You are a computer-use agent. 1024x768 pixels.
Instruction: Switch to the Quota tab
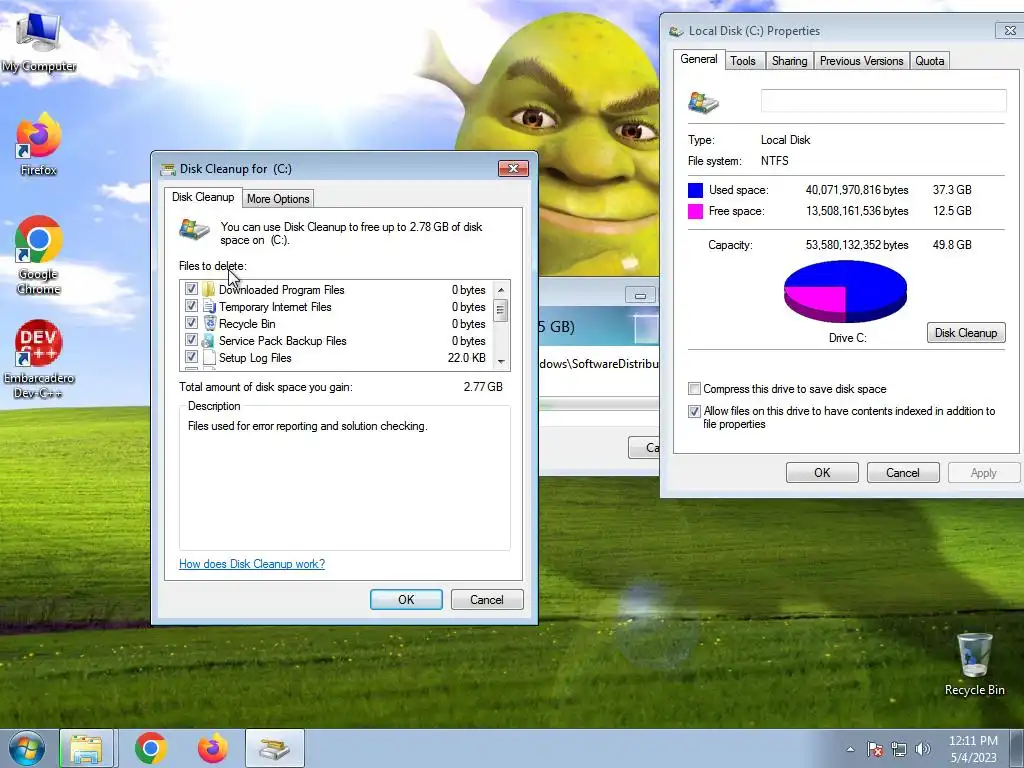tap(929, 61)
